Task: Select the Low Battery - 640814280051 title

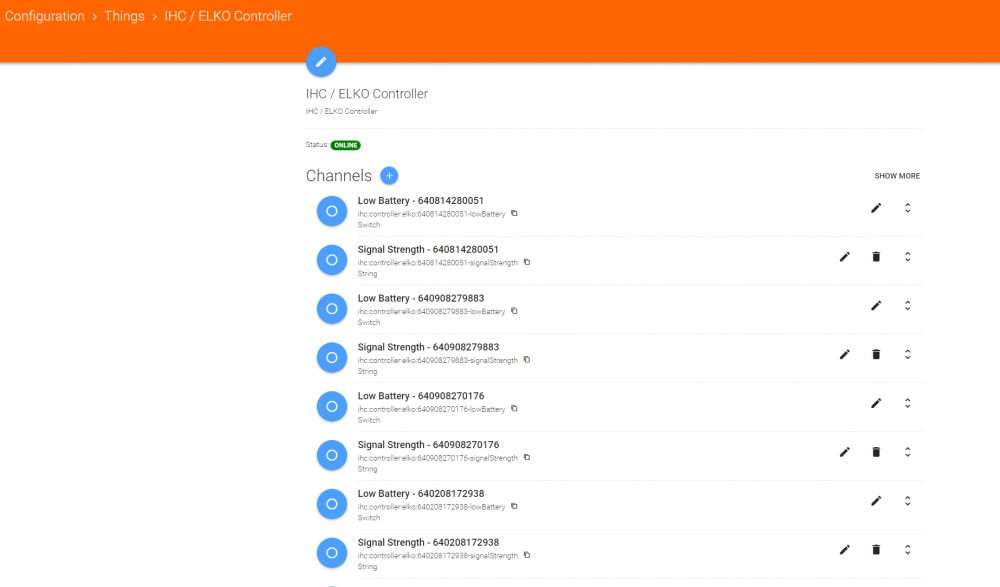Action: [420, 200]
